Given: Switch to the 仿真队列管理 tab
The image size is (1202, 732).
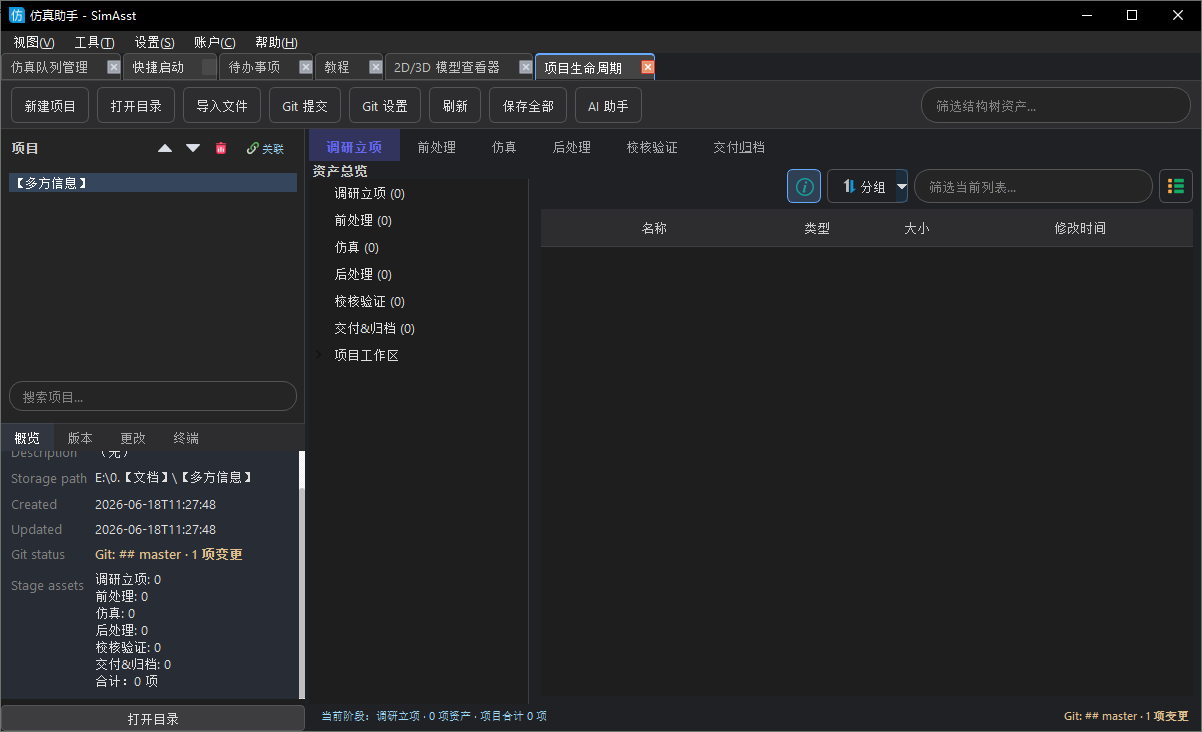Looking at the screenshot, I should tap(50, 67).
